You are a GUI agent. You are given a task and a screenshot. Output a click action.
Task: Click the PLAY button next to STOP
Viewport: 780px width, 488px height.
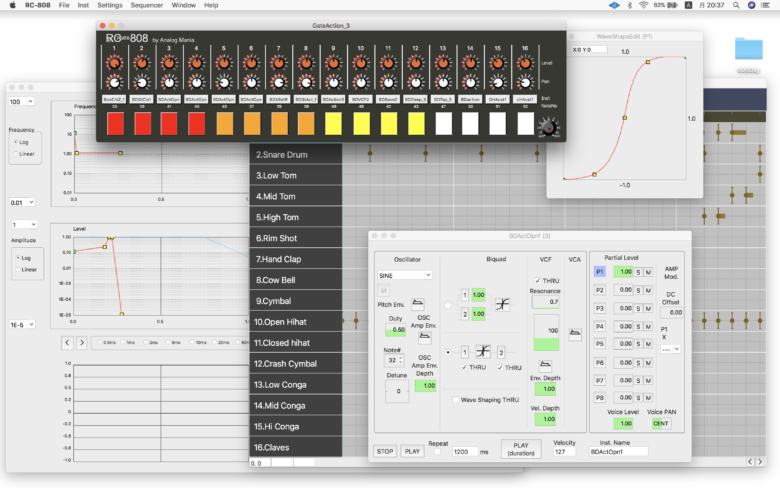tap(412, 452)
